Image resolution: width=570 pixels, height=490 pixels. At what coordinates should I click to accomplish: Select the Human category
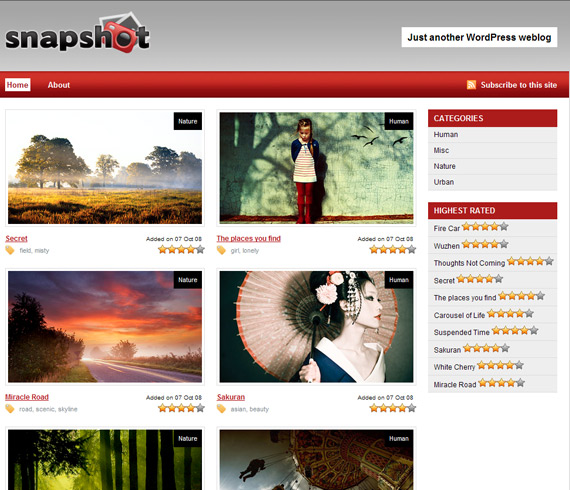pos(492,134)
